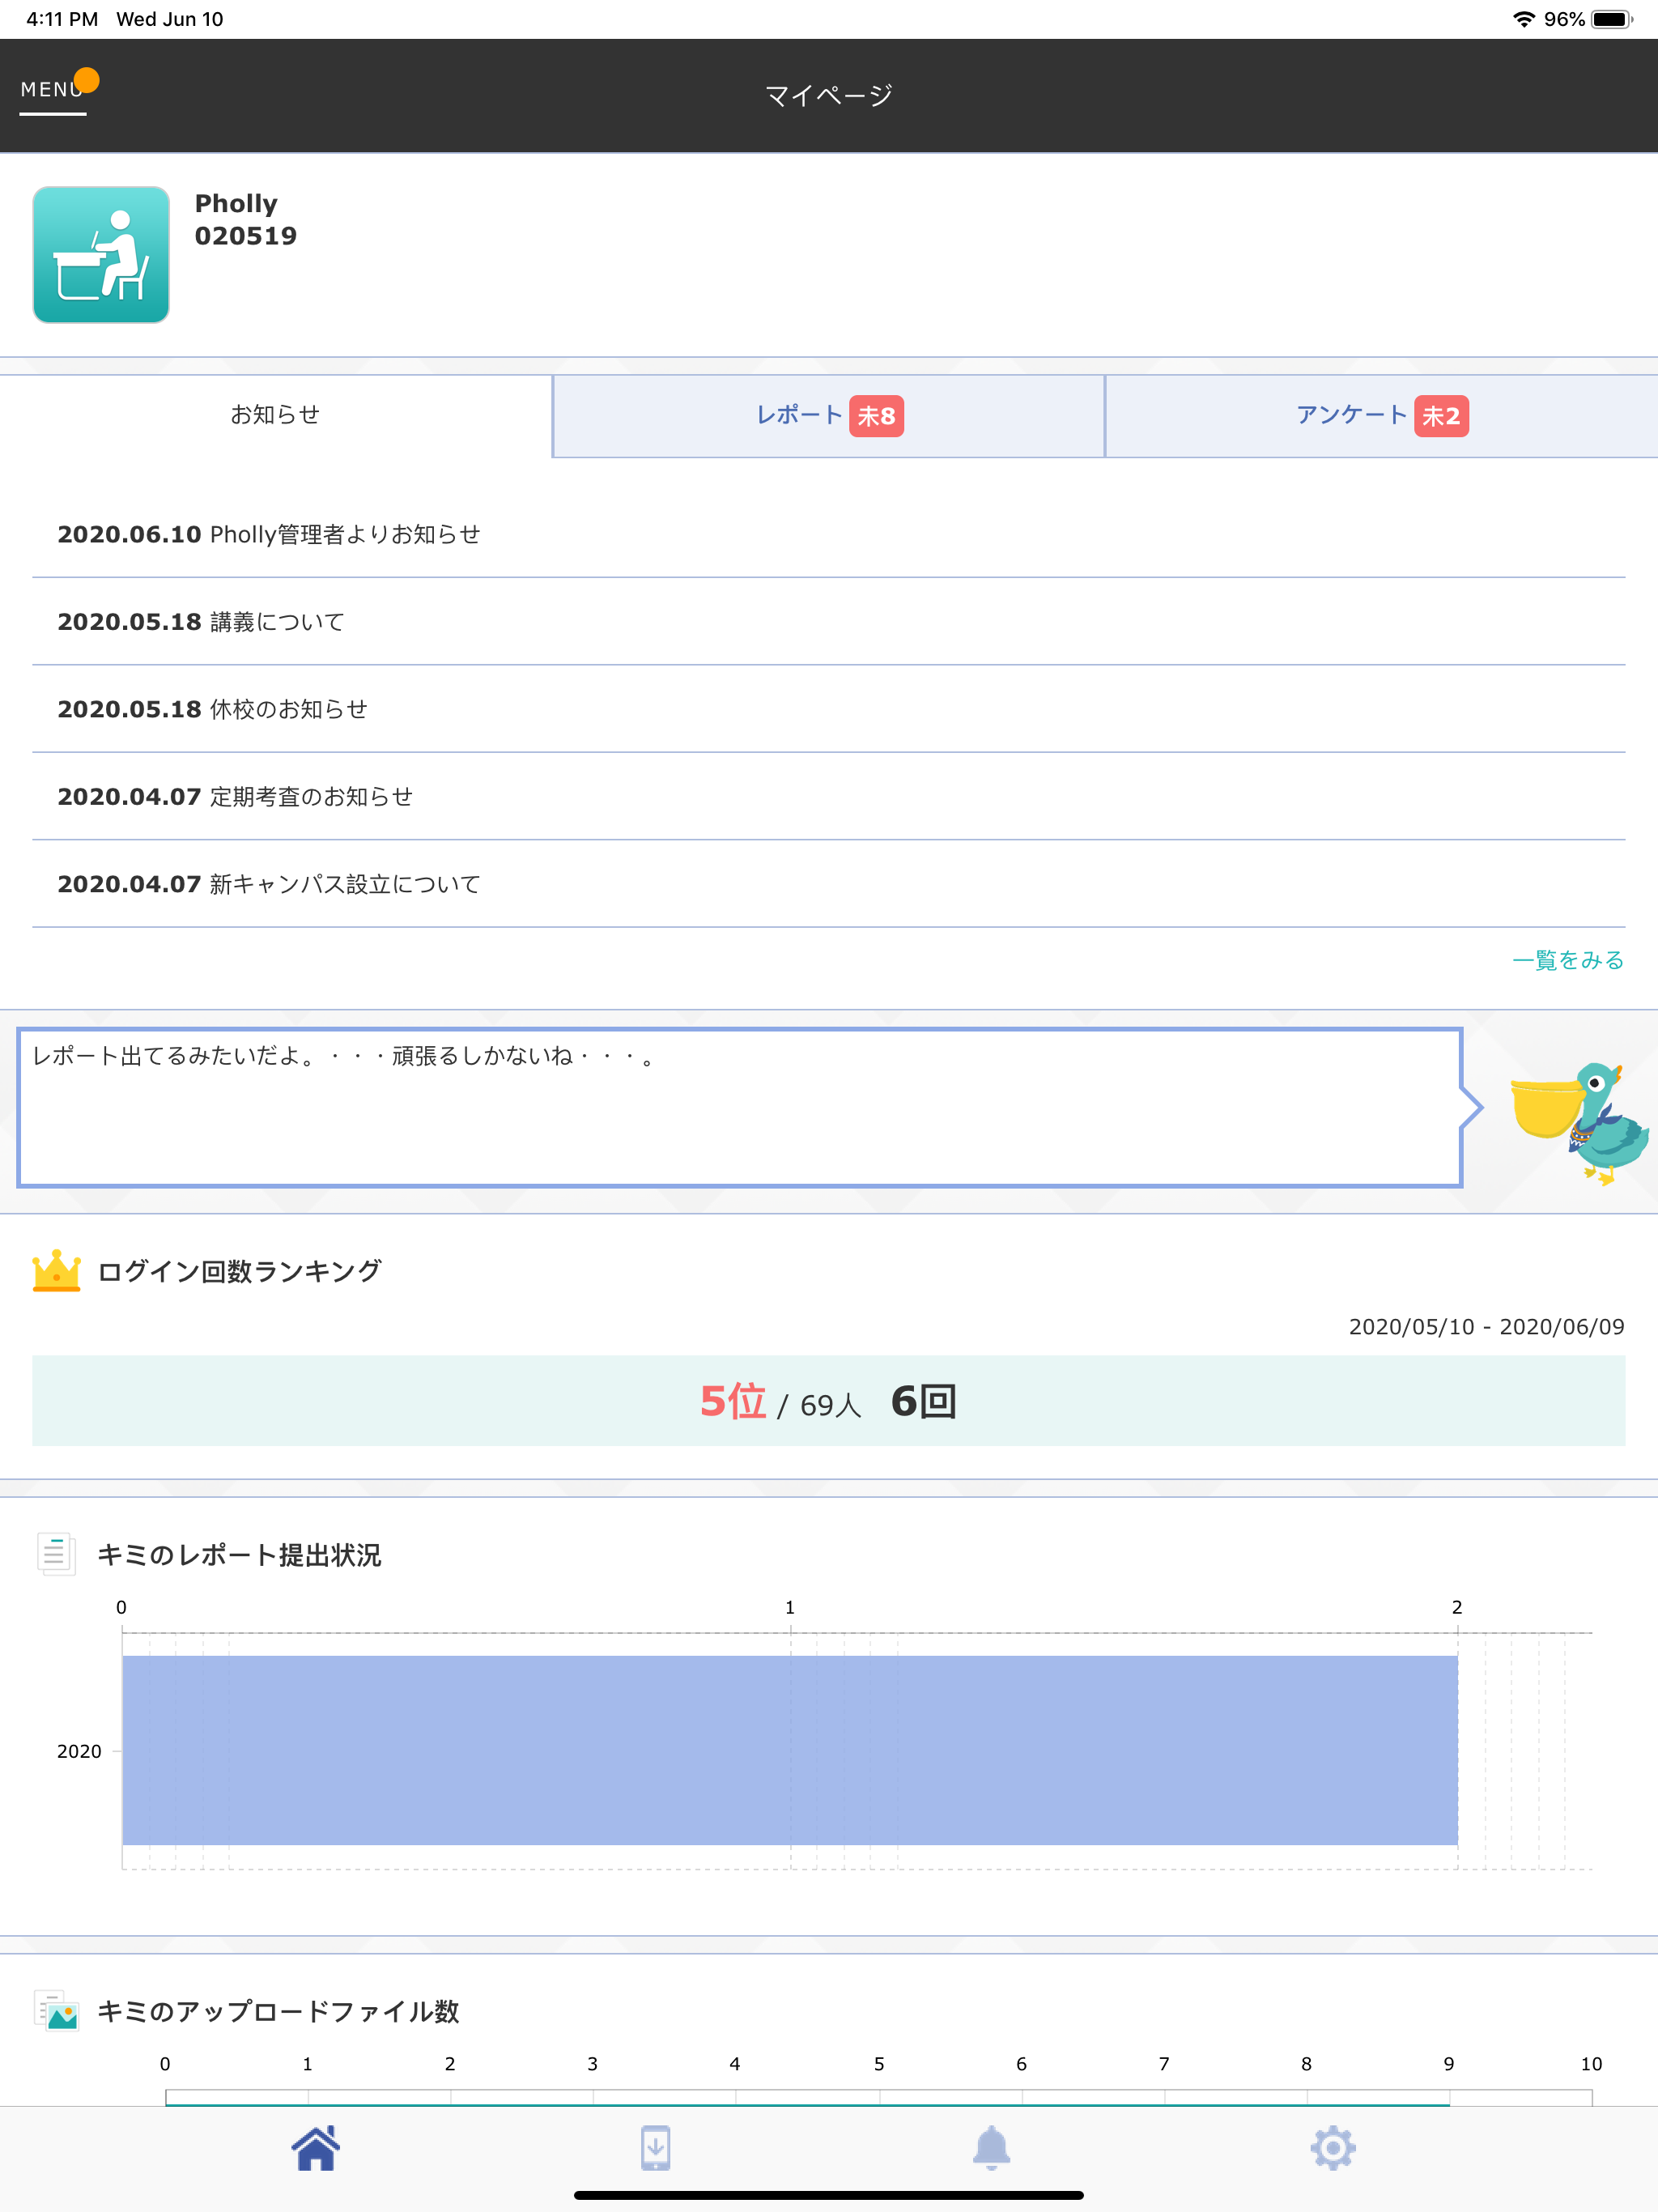Open settings gear in bottom bar

(x=1333, y=2147)
